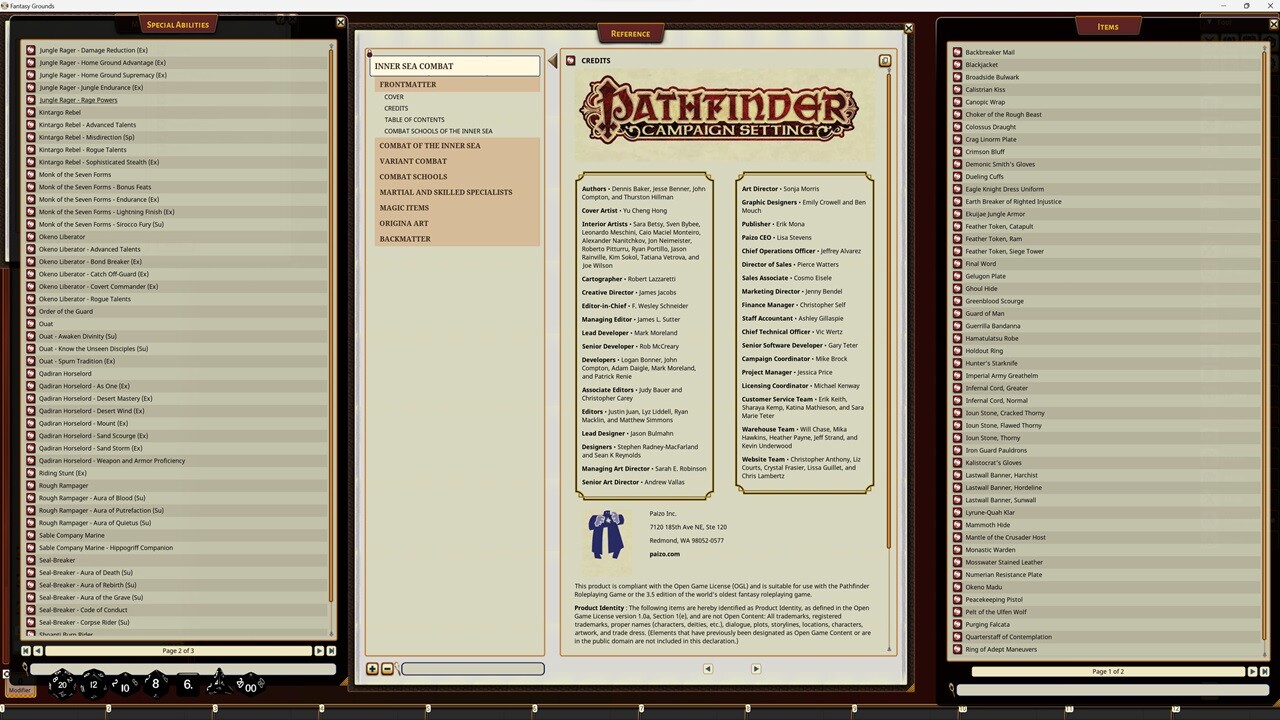
Task: Open Jungle Rager - Rage Powers ability
Action: (x=78, y=100)
